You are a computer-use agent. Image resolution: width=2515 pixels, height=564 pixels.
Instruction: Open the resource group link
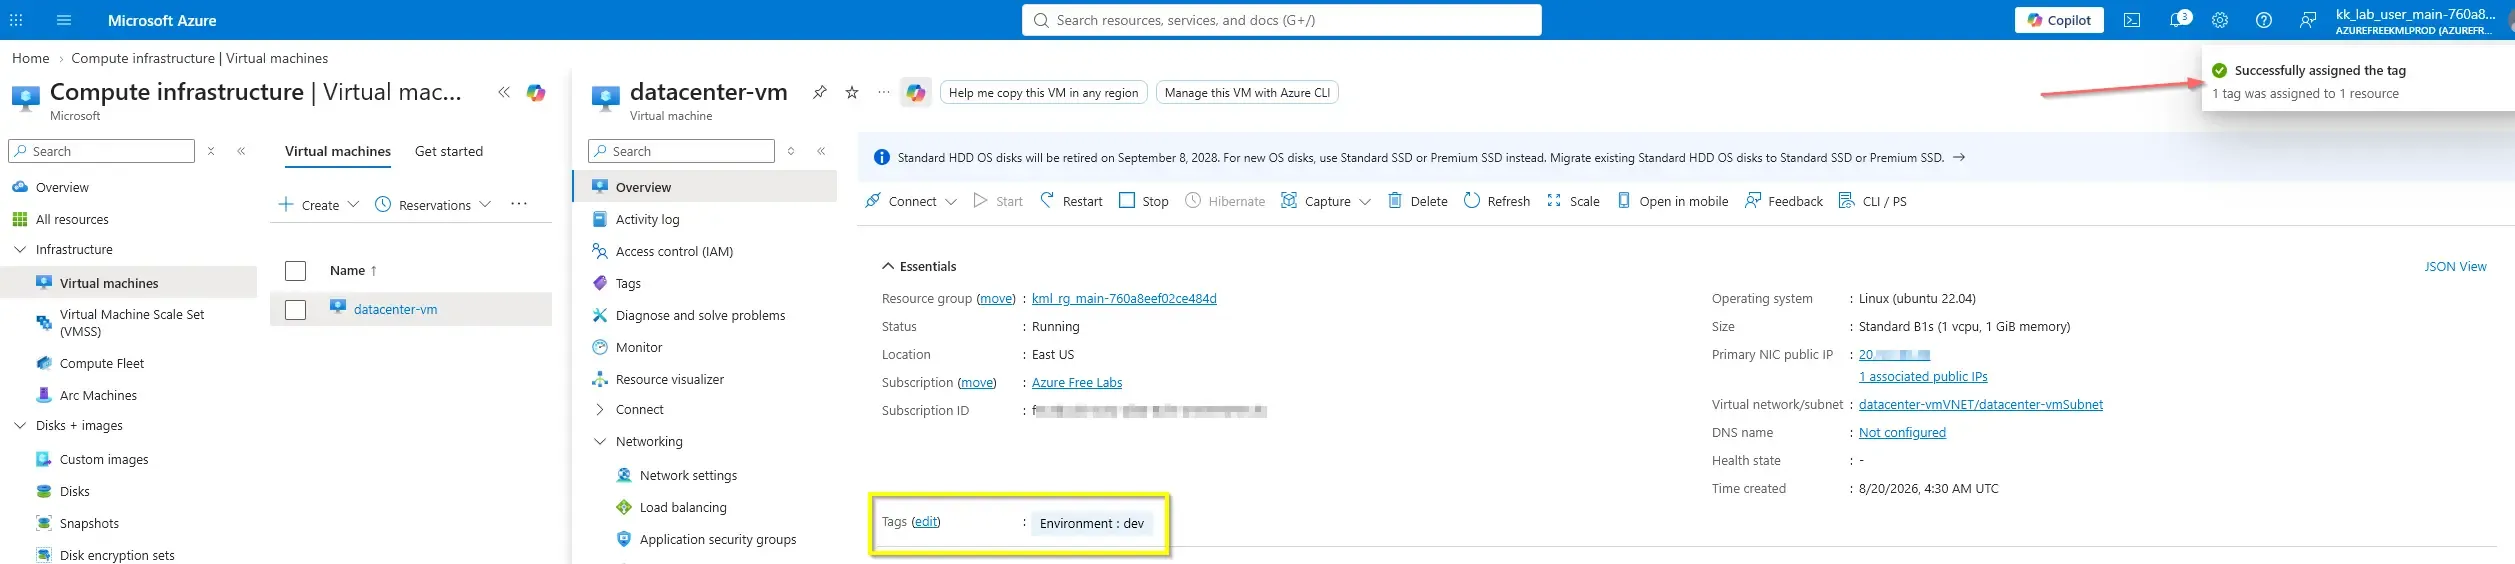1124,298
